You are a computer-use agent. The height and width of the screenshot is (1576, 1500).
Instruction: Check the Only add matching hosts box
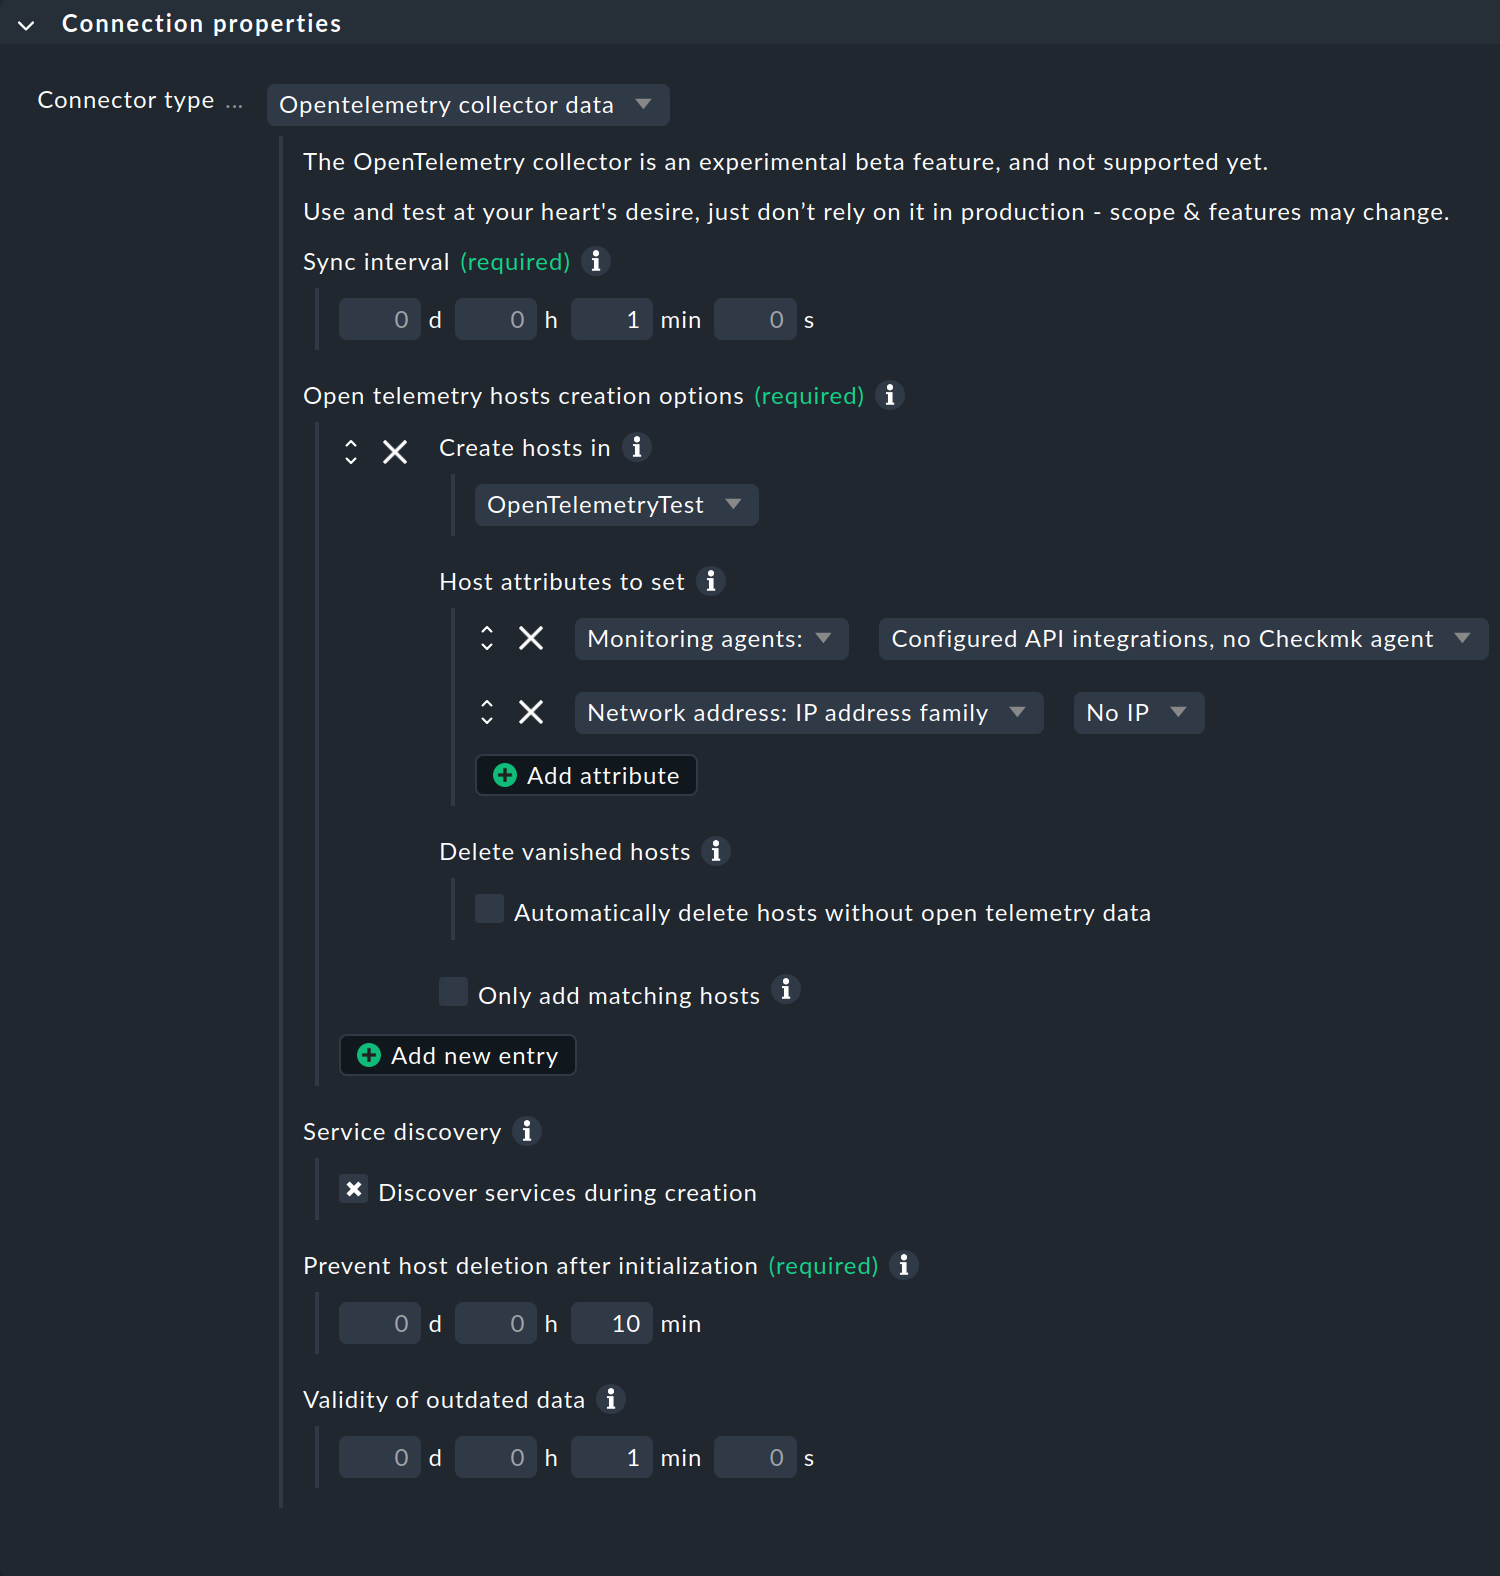(x=453, y=992)
